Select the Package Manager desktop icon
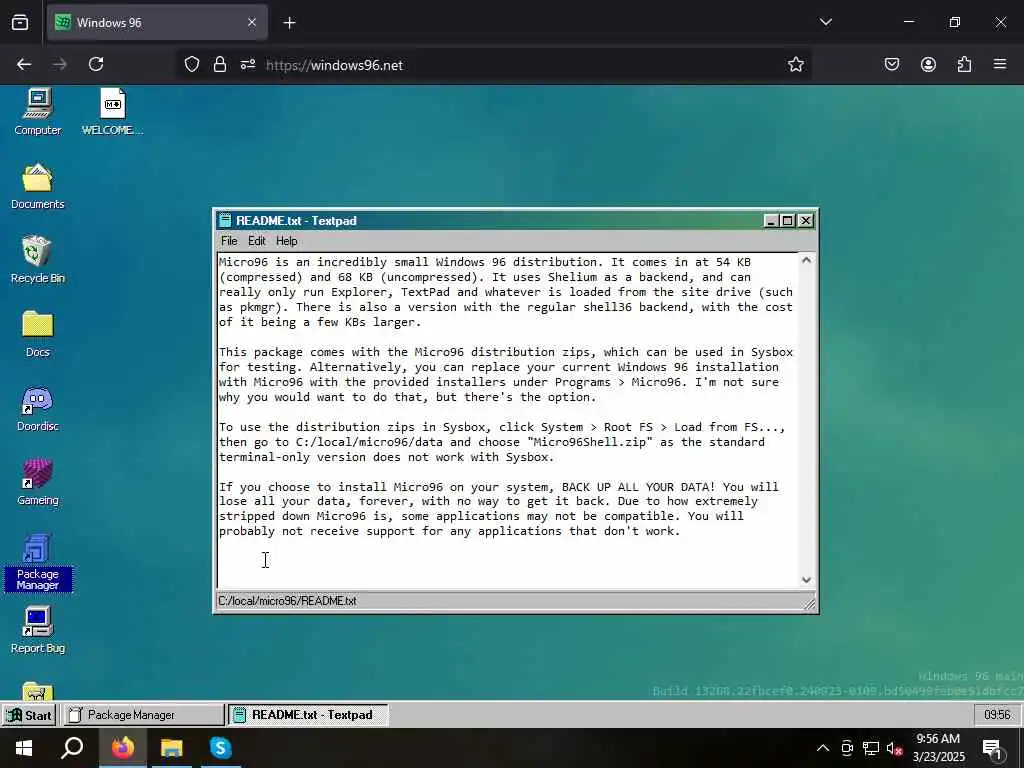 point(37,563)
